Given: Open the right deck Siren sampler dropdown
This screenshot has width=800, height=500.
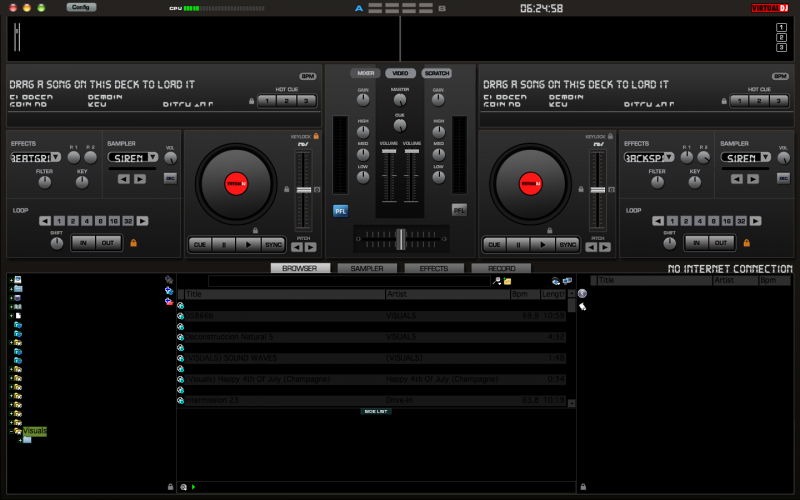Looking at the screenshot, I should click(x=765, y=158).
